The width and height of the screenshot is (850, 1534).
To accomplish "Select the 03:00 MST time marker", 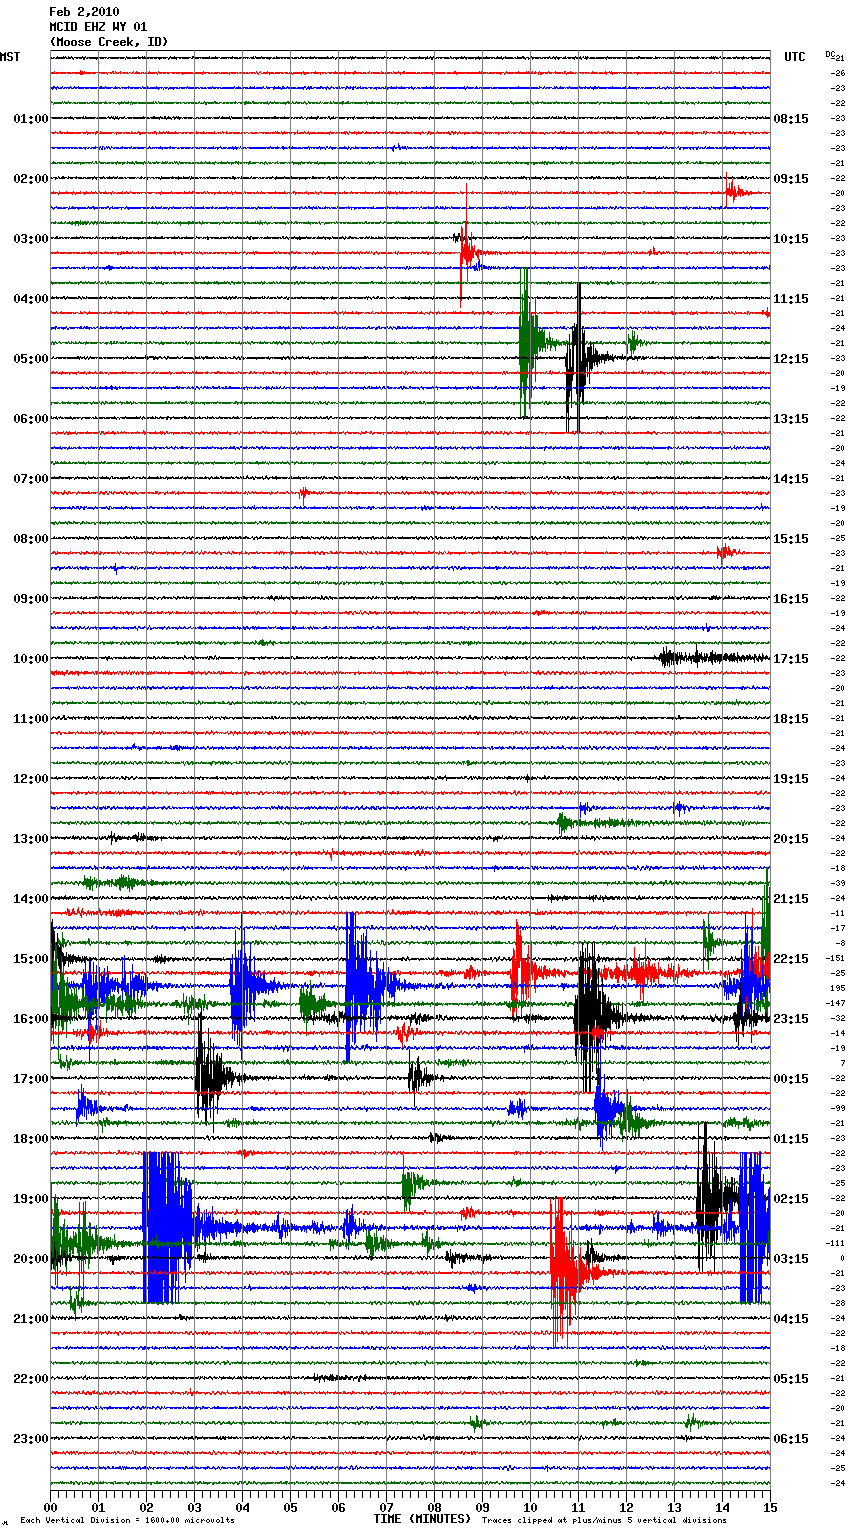I will 30,239.
